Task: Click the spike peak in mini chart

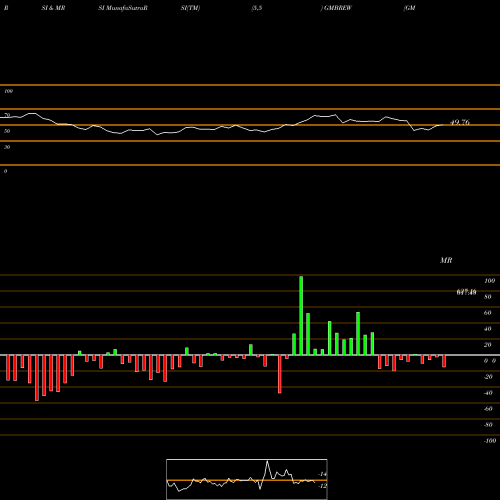Action: click(267, 462)
